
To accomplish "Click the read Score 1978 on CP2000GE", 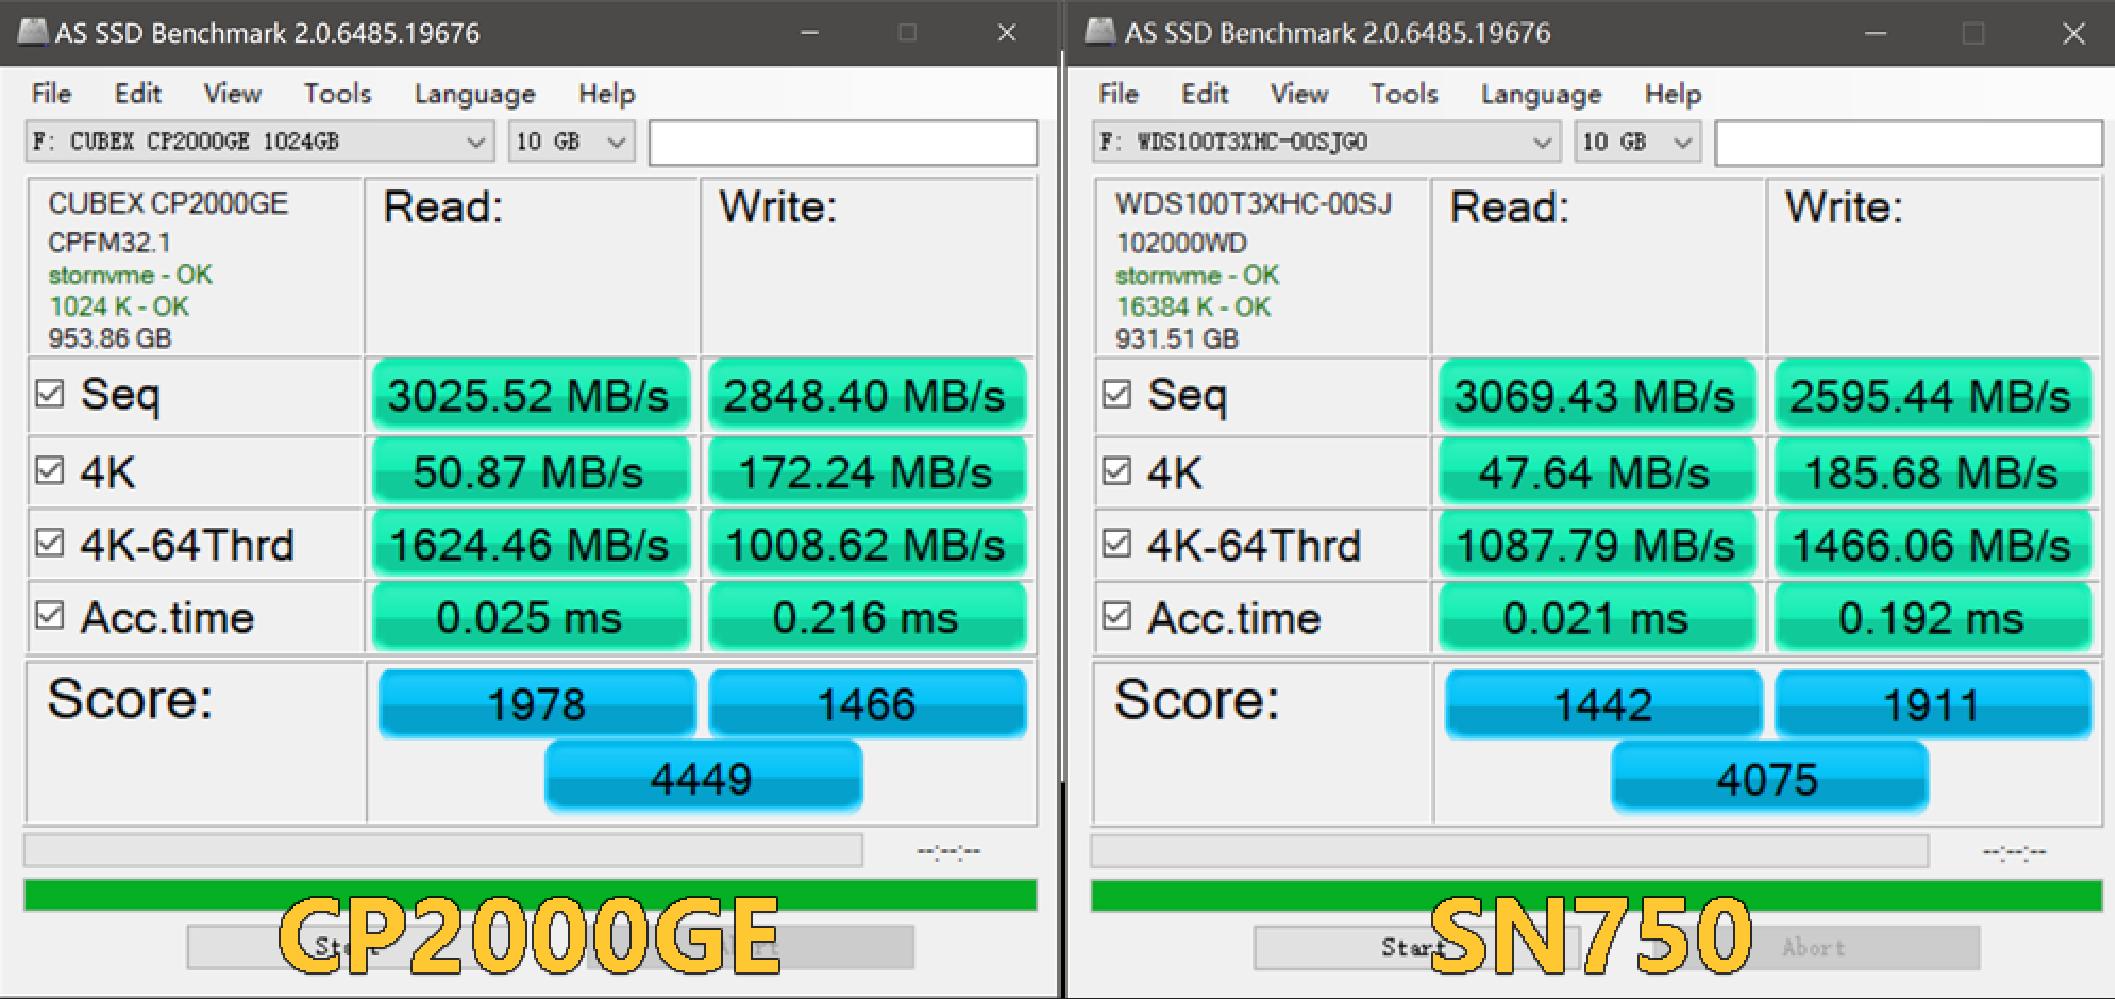I will (536, 703).
